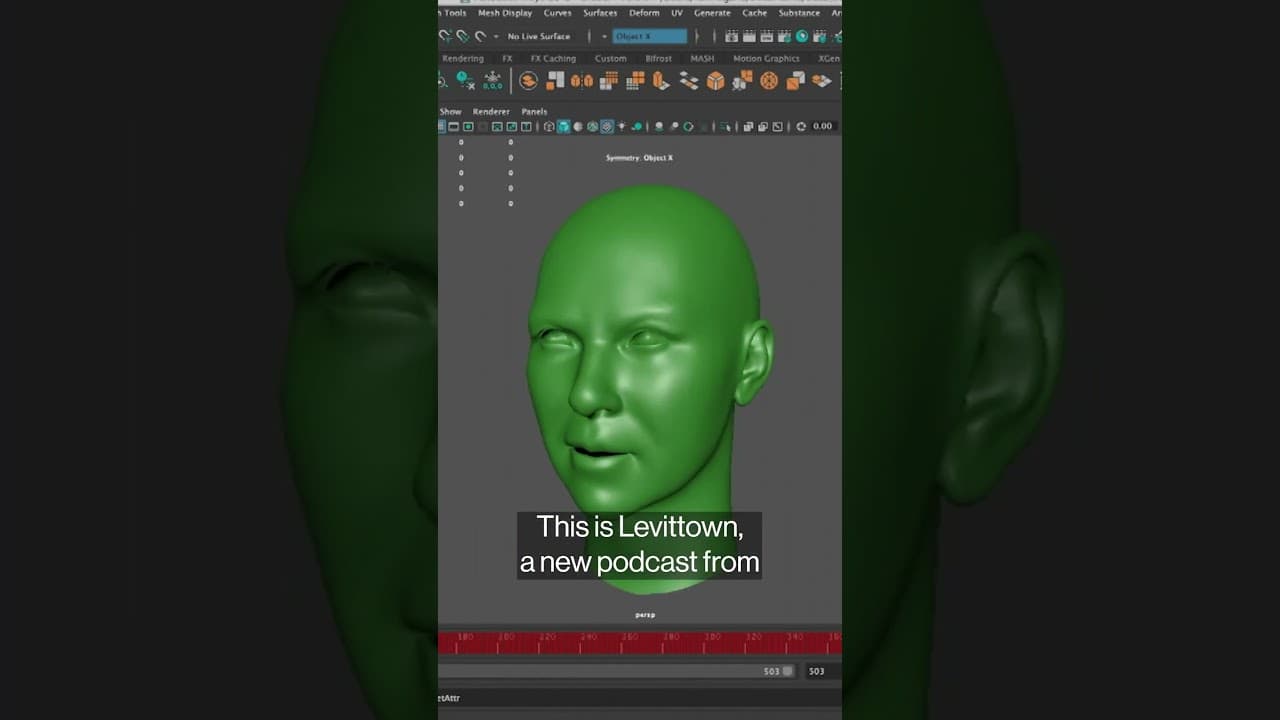Viewport: 1280px width, 720px height.
Task: Toggle Wireframe display in panel toolbar
Action: 548,126
